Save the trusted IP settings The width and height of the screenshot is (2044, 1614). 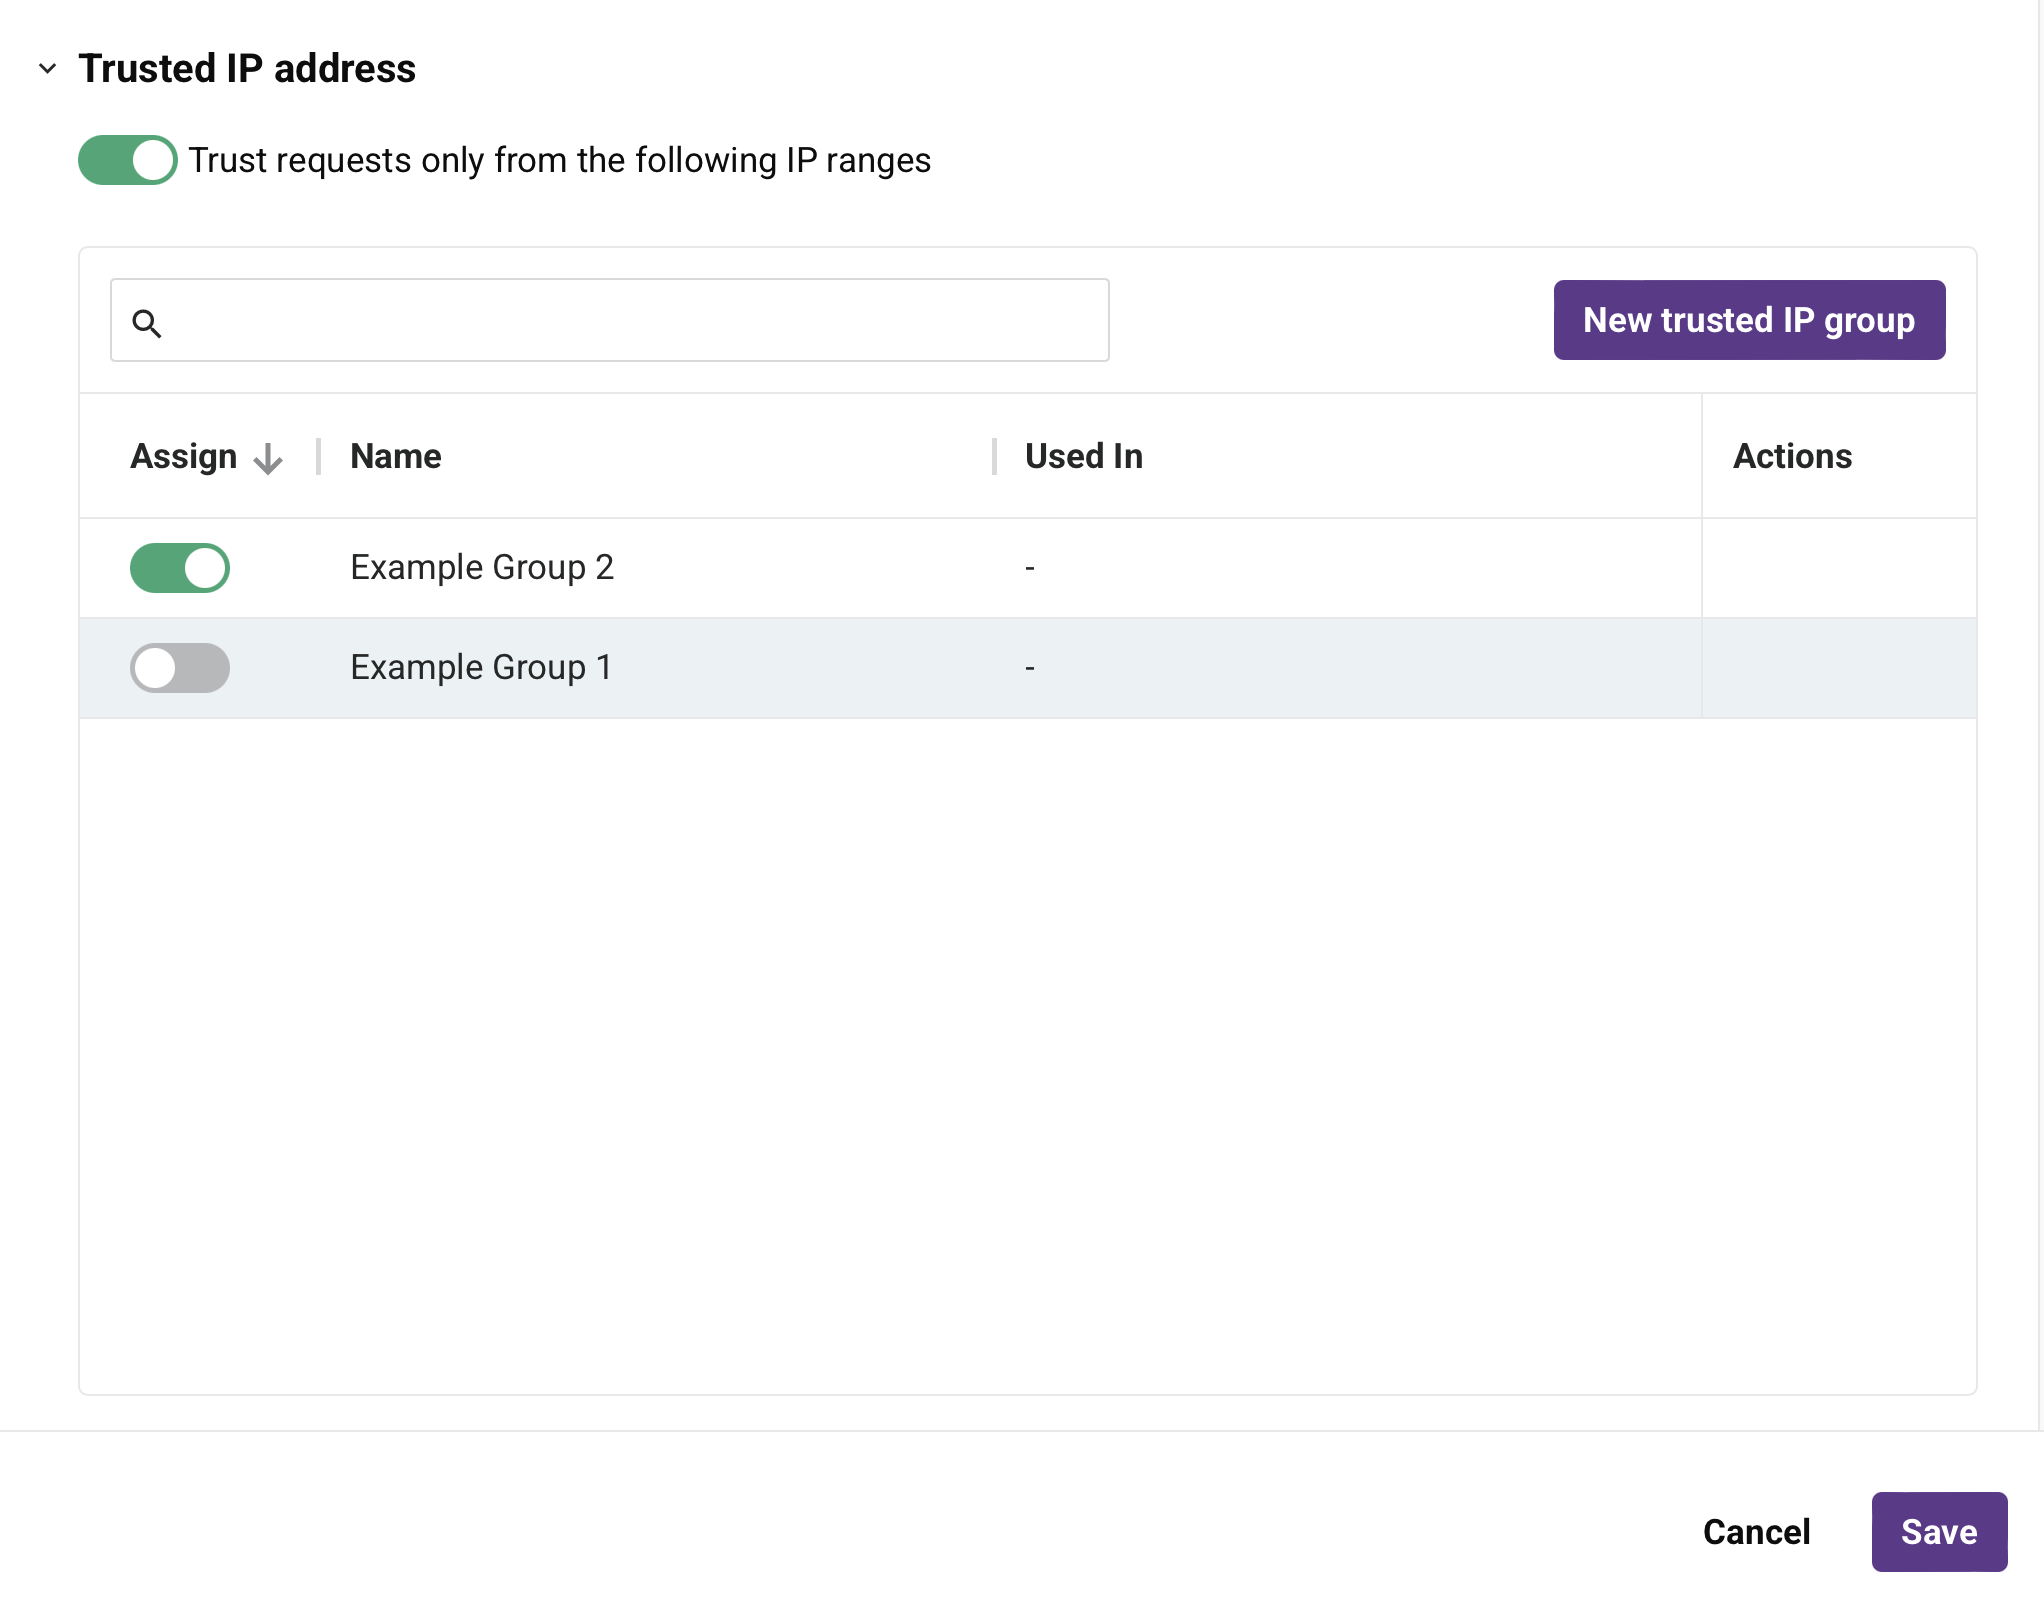[x=1938, y=1531]
